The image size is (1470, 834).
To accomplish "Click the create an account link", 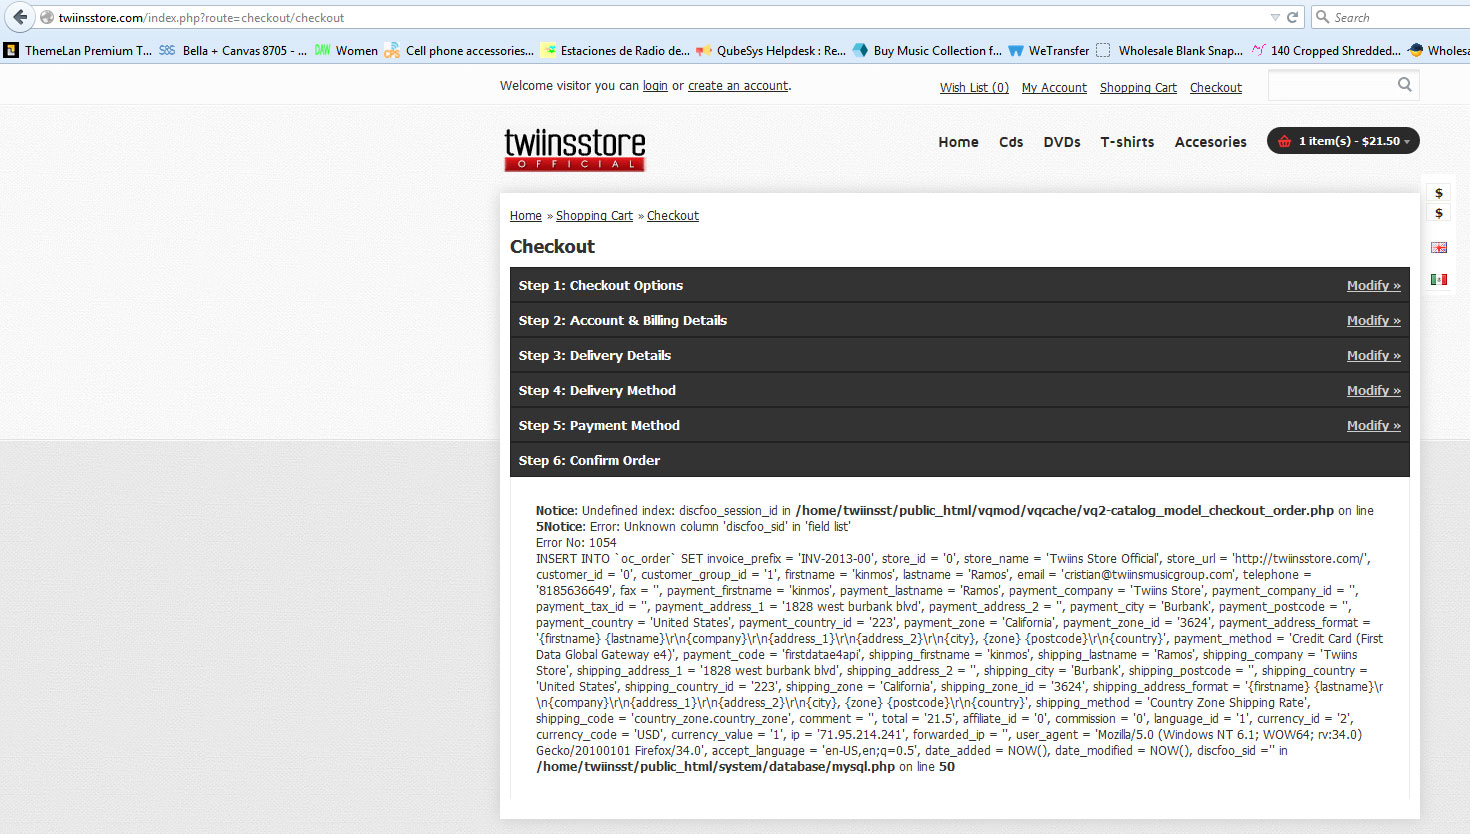I will (x=738, y=86).
